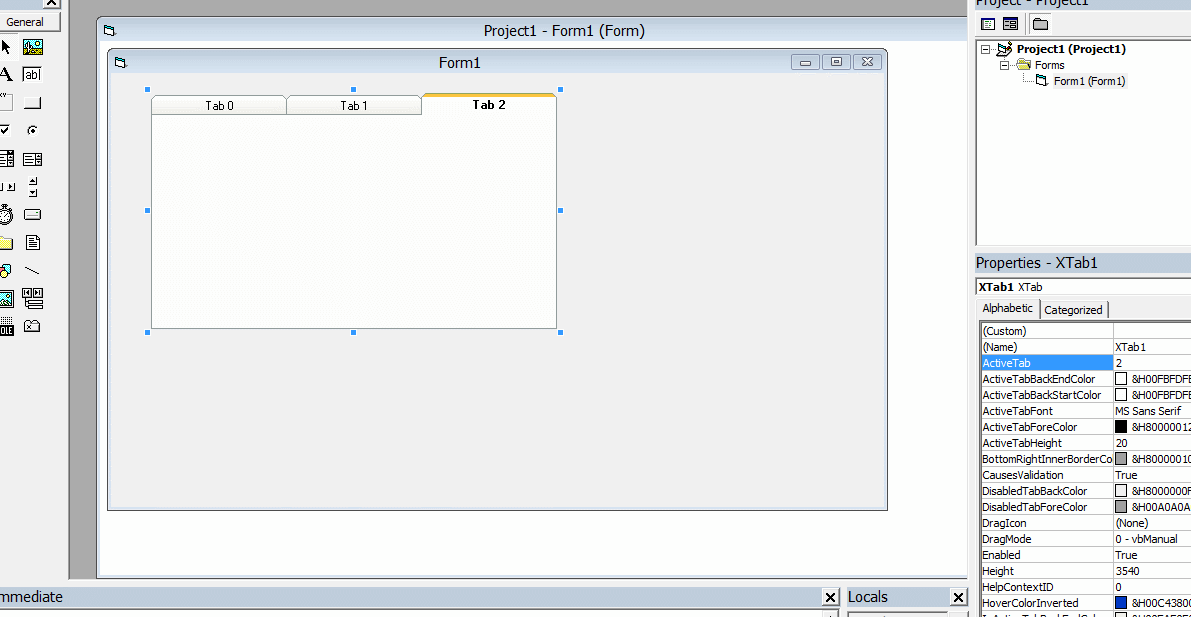Toggle the CausesValidation property value
This screenshot has width=1191, height=617.
click(1150, 475)
